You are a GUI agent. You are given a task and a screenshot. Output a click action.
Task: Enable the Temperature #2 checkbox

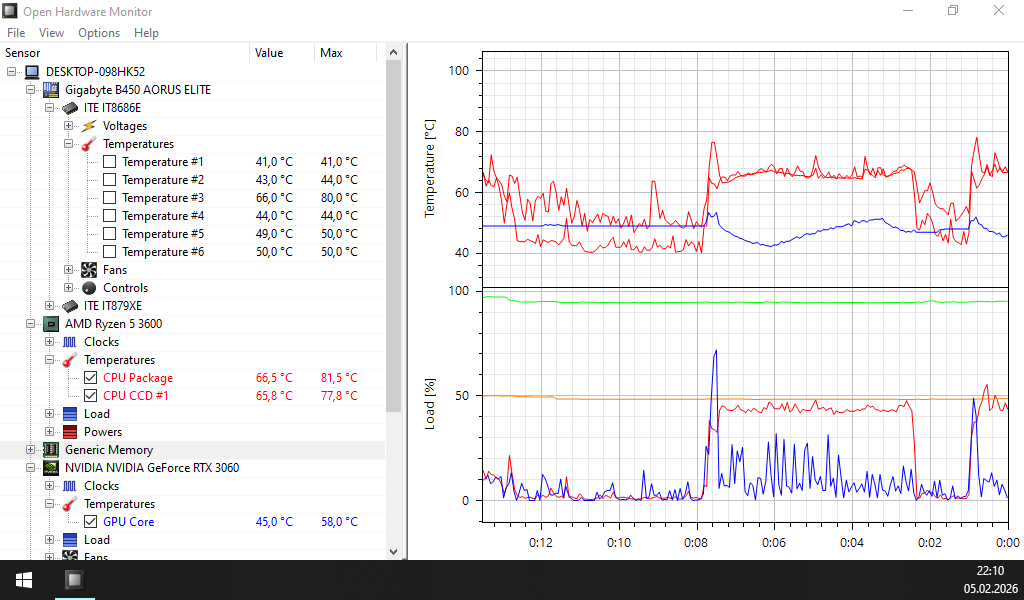pyautogui.click(x=110, y=180)
